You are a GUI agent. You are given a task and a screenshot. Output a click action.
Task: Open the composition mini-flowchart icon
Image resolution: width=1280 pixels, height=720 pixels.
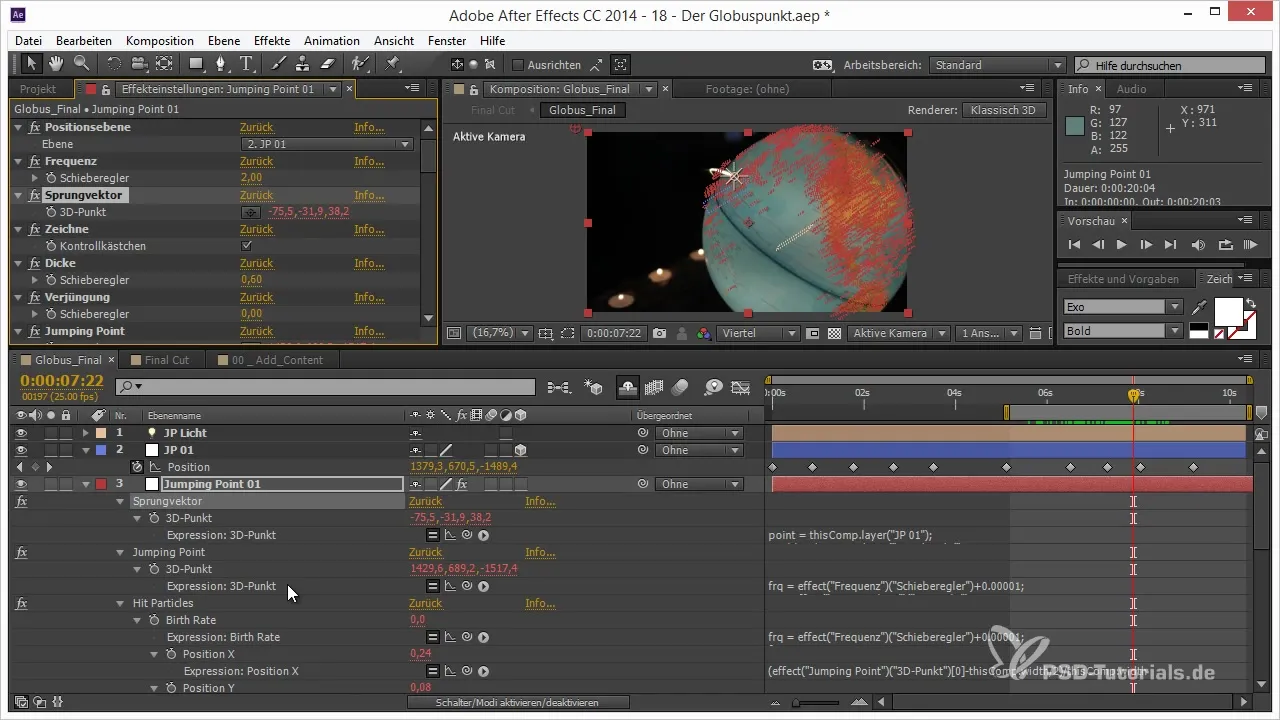pyautogui.click(x=559, y=387)
